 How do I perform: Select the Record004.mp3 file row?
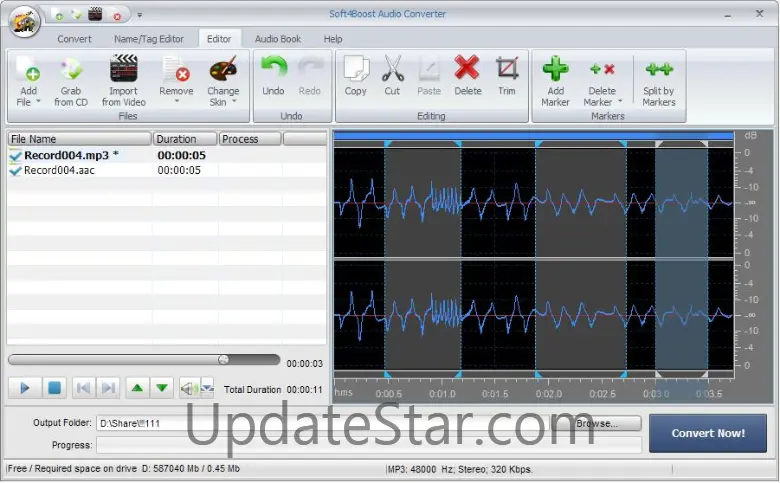167,155
